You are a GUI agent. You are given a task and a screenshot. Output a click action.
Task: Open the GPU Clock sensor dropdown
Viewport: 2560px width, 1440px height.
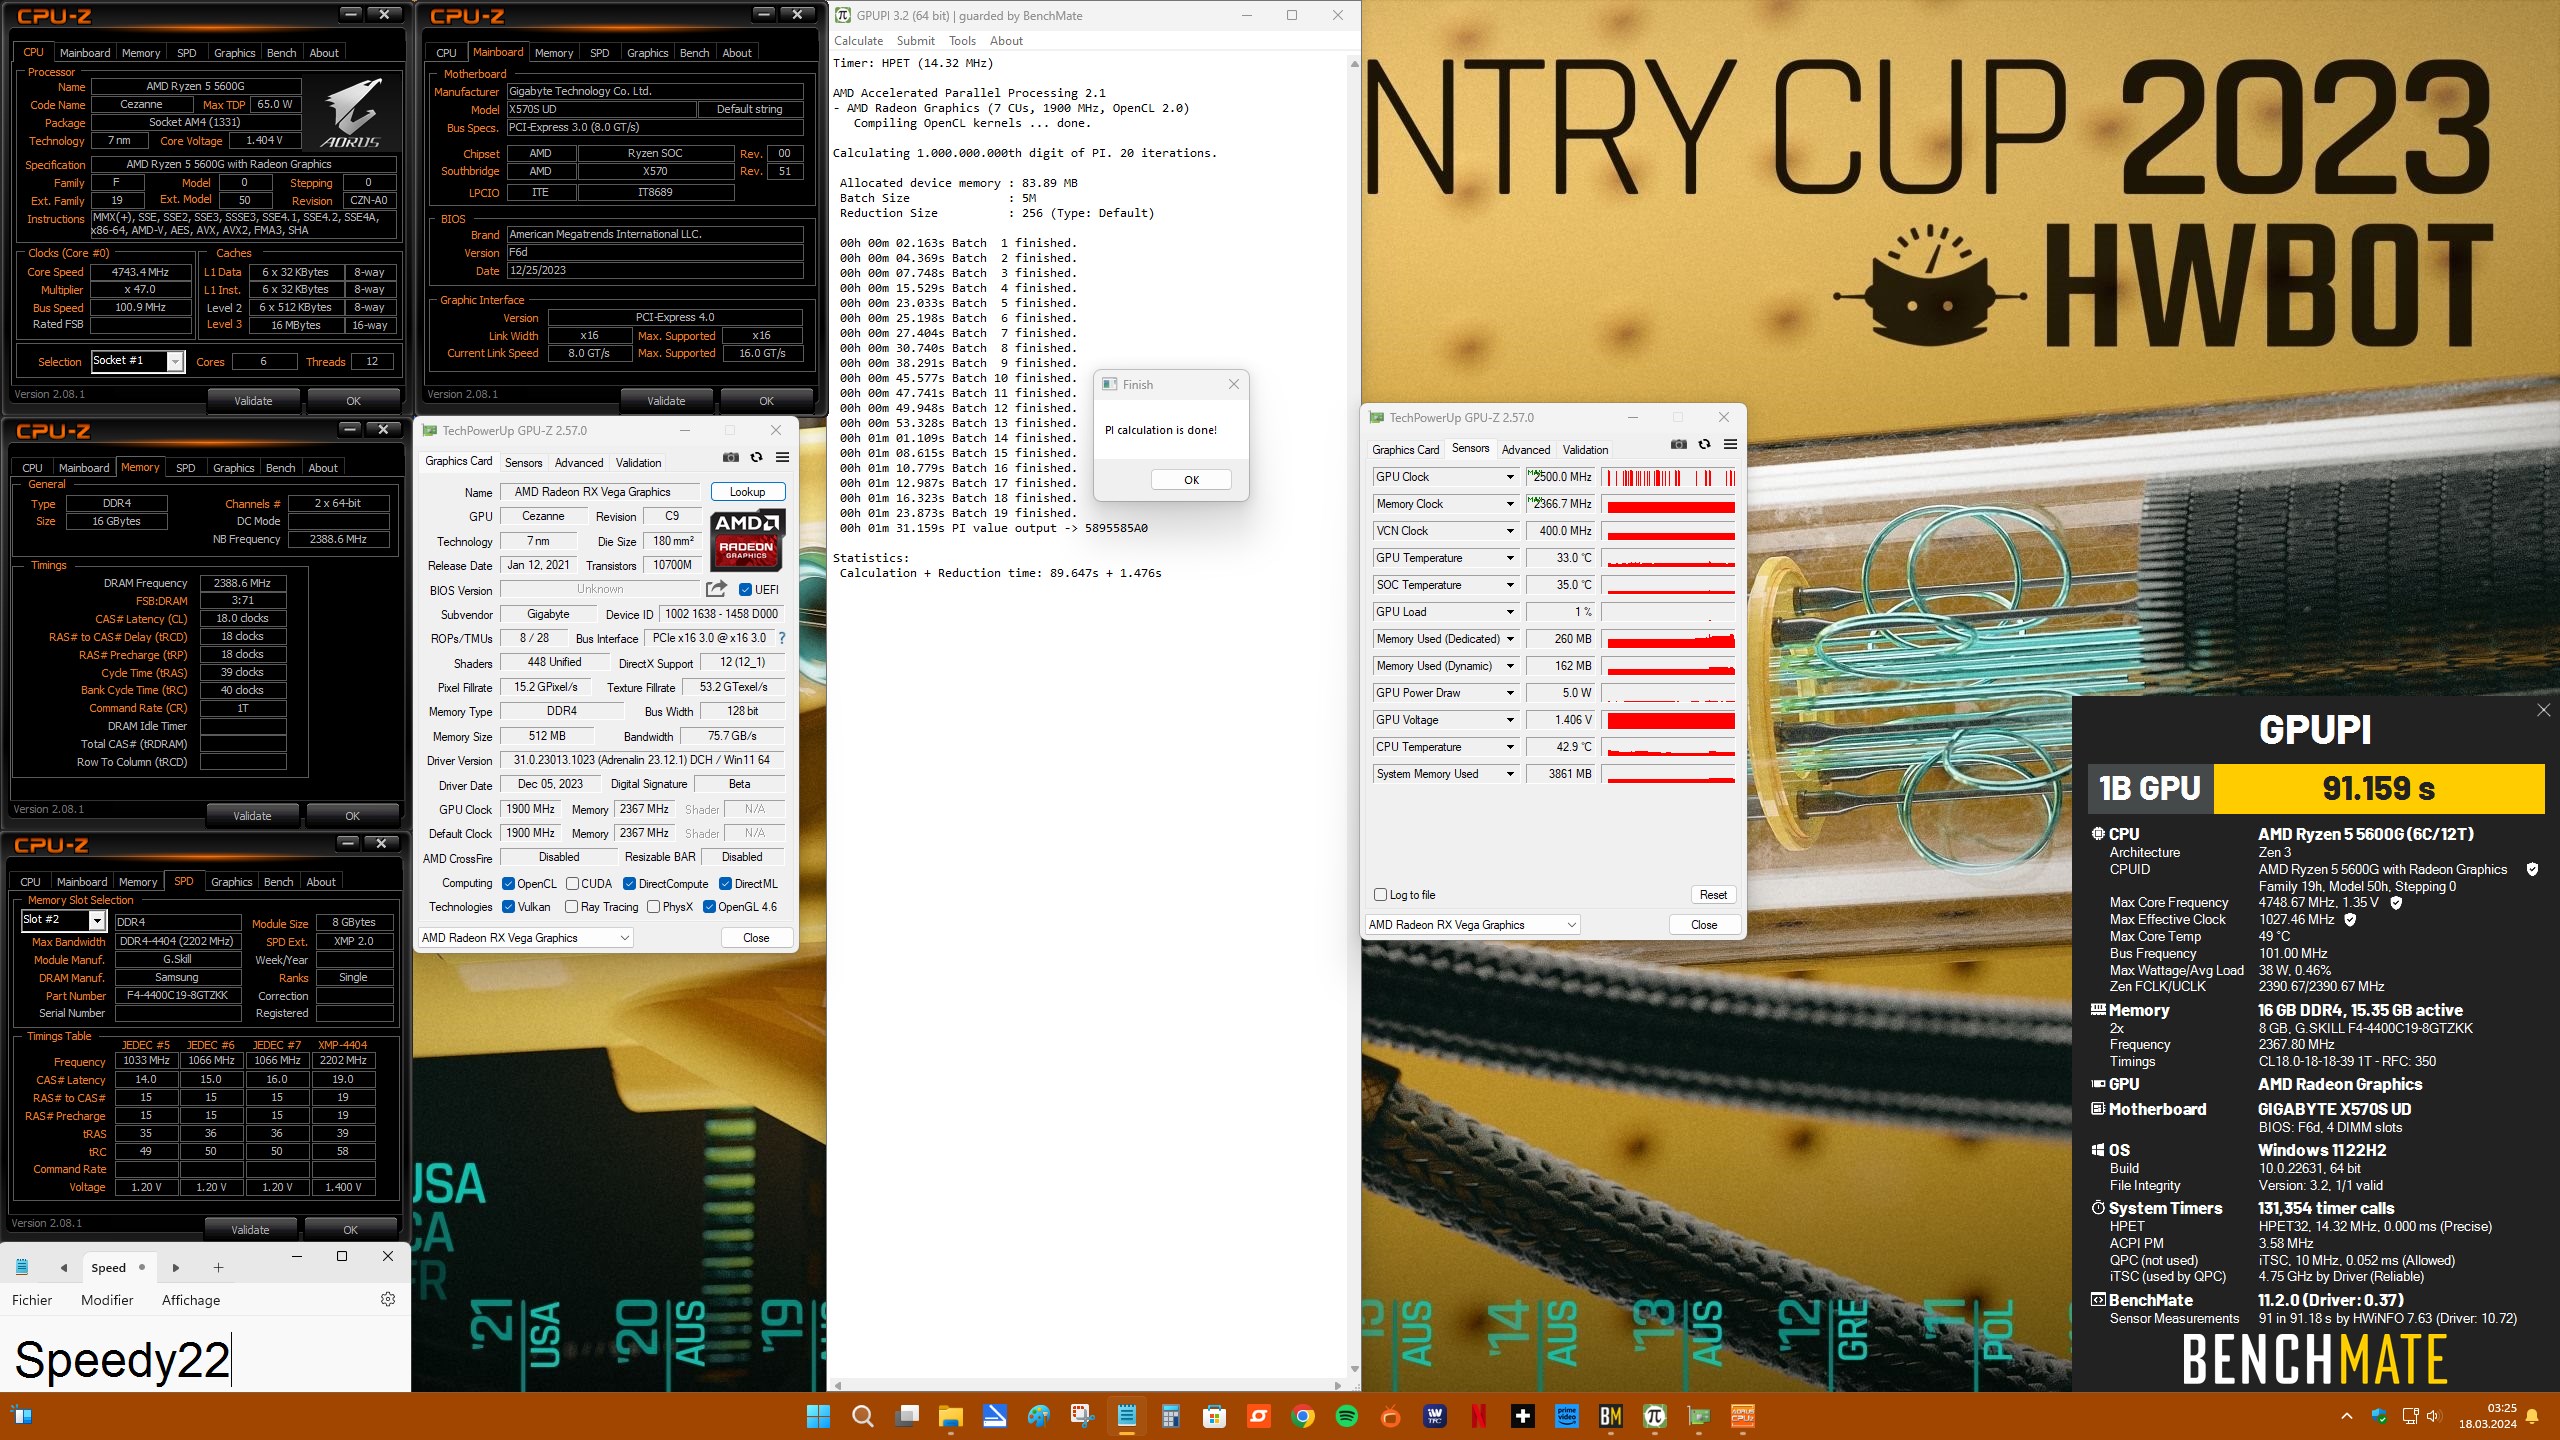[x=1510, y=477]
